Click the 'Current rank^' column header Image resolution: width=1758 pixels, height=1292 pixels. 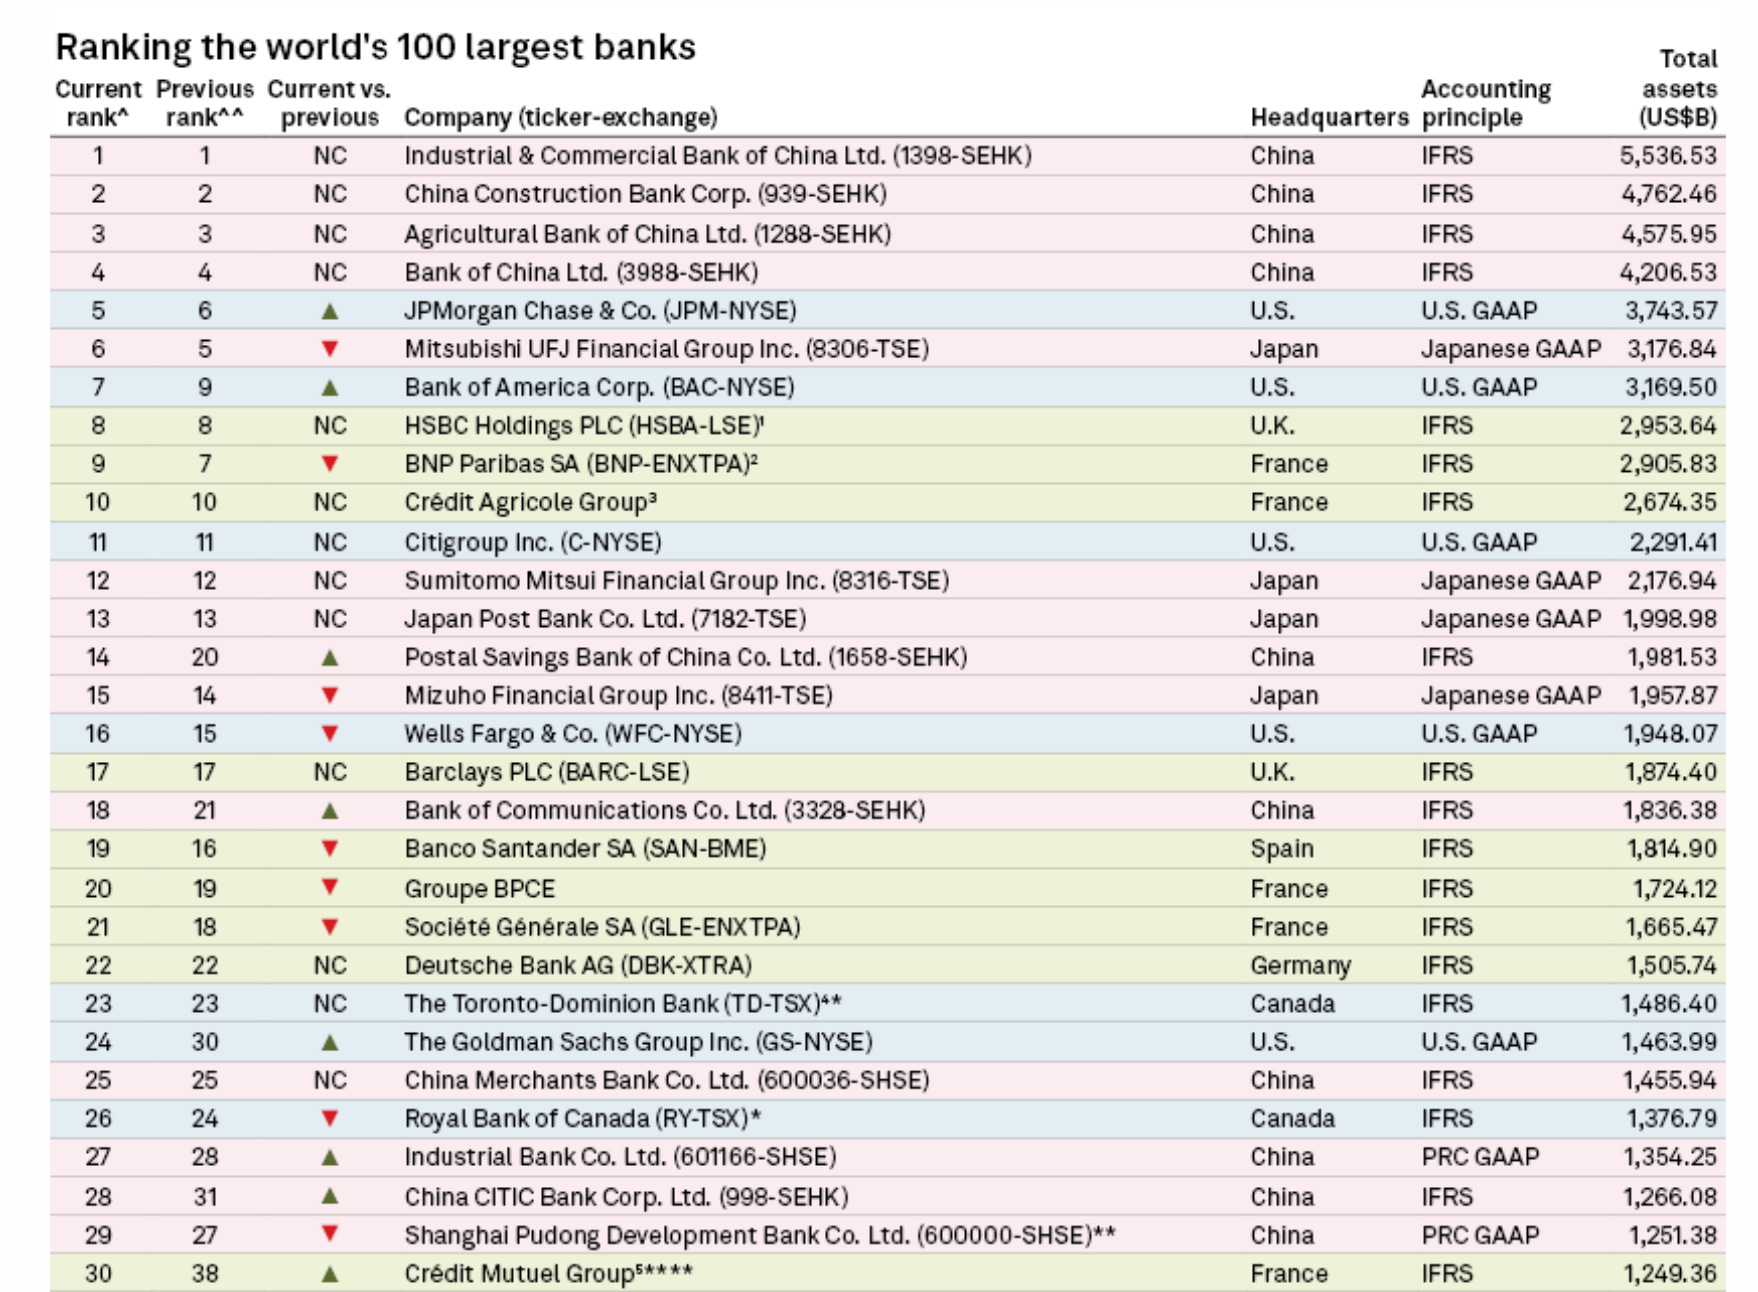[x=98, y=103]
